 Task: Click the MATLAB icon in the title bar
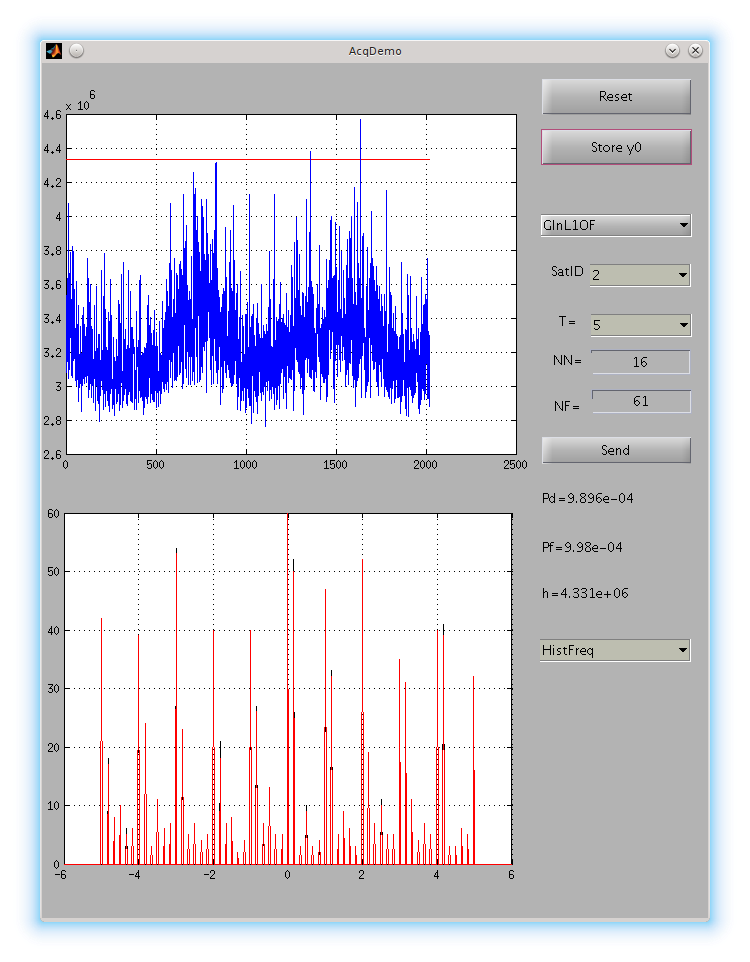[x=54, y=51]
